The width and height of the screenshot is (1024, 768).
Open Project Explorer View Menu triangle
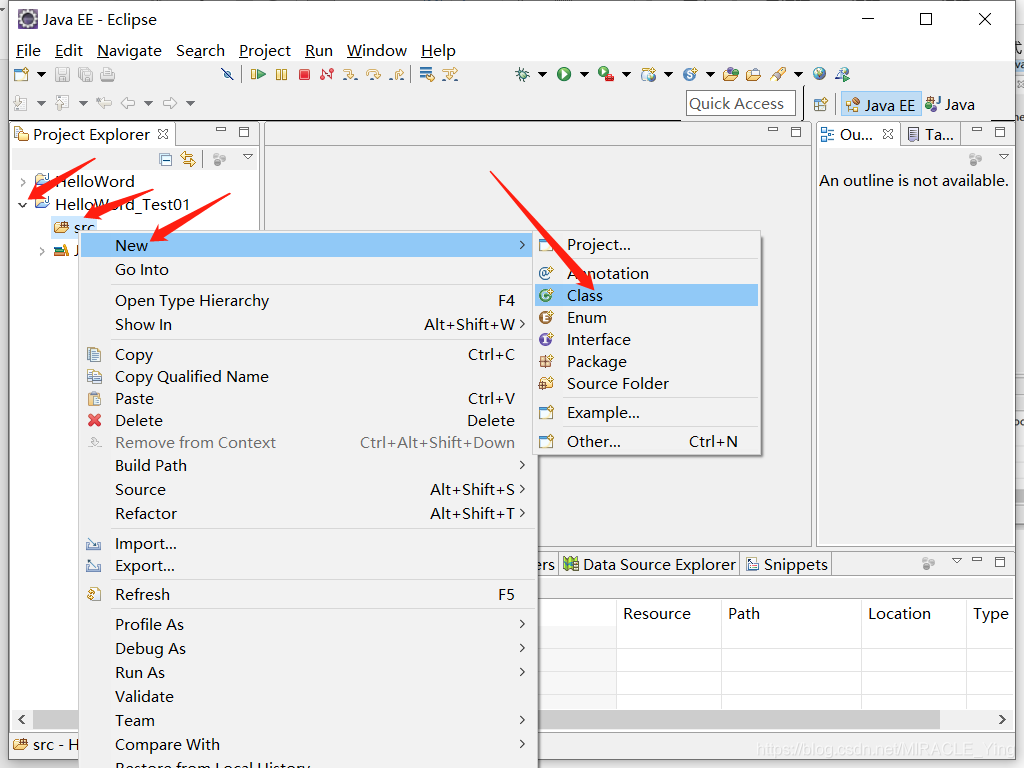(248, 157)
